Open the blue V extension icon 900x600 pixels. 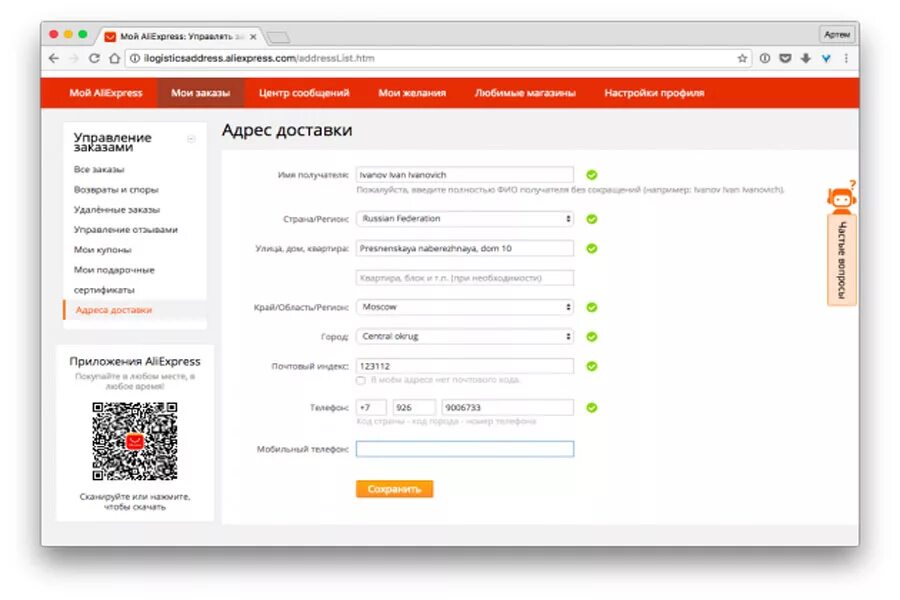[x=826, y=59]
